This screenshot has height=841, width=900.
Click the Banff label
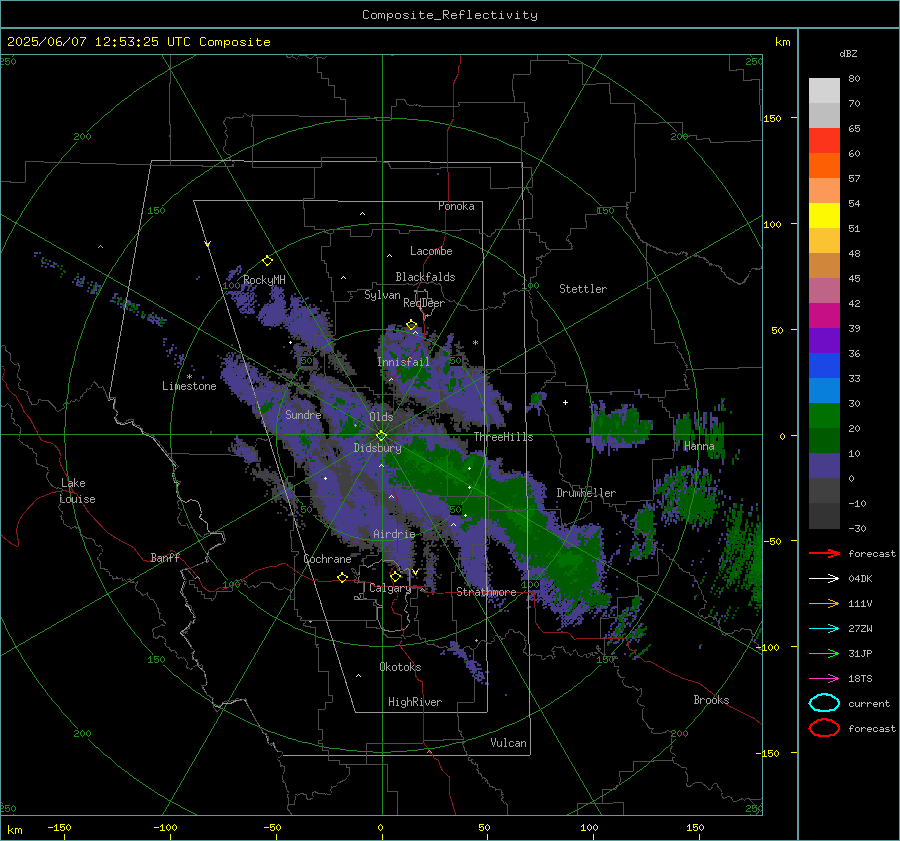click(165, 557)
